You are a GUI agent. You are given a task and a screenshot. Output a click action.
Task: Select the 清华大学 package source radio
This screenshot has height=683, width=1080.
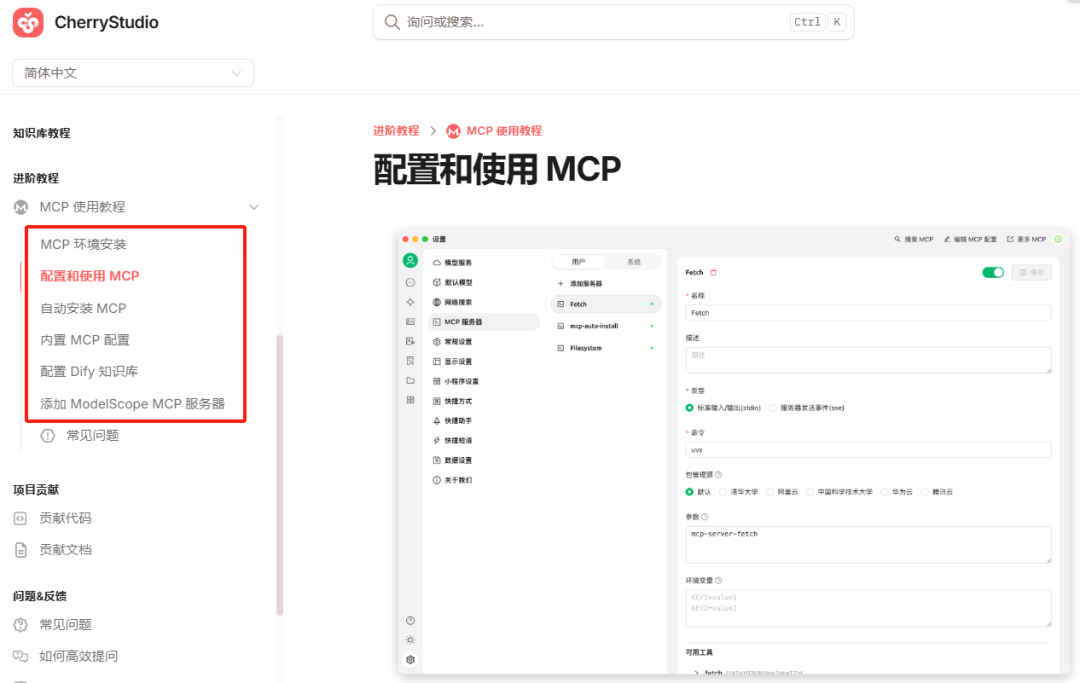[723, 492]
